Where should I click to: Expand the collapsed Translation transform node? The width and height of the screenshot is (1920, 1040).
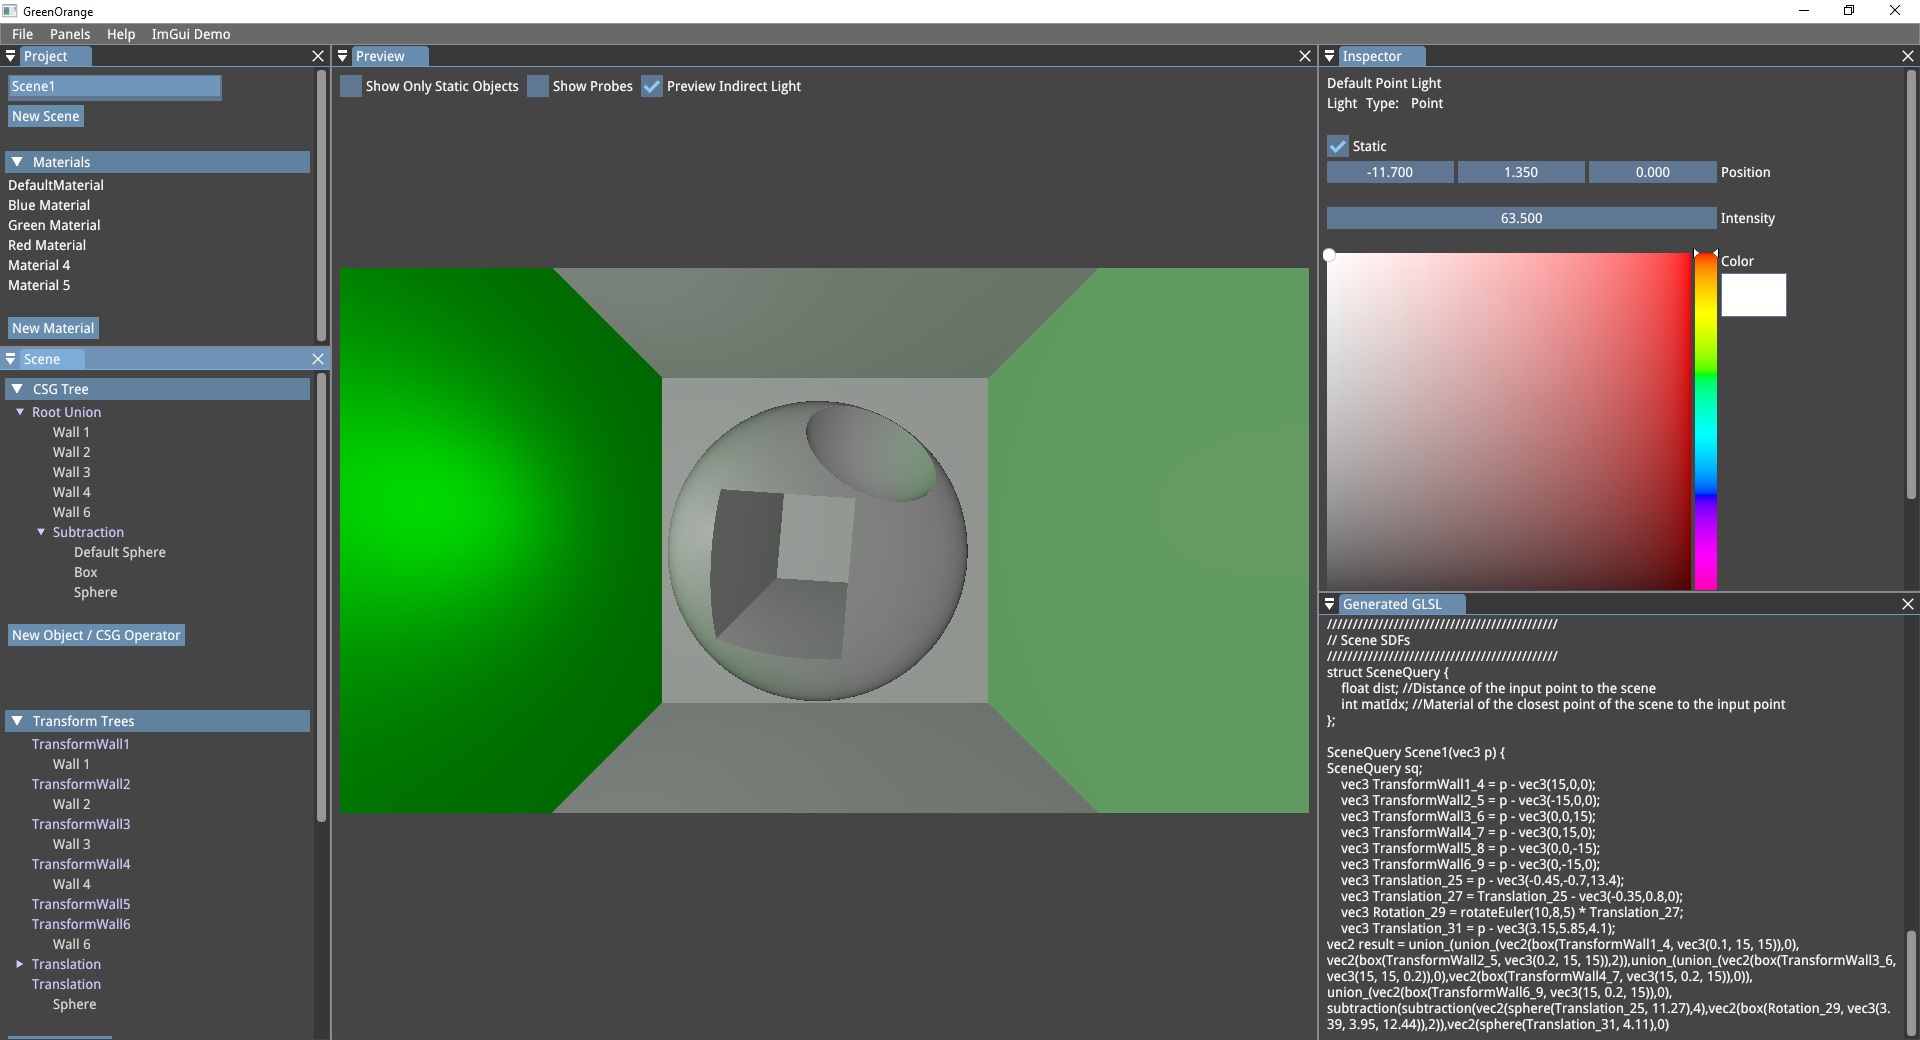pyautogui.click(x=19, y=964)
